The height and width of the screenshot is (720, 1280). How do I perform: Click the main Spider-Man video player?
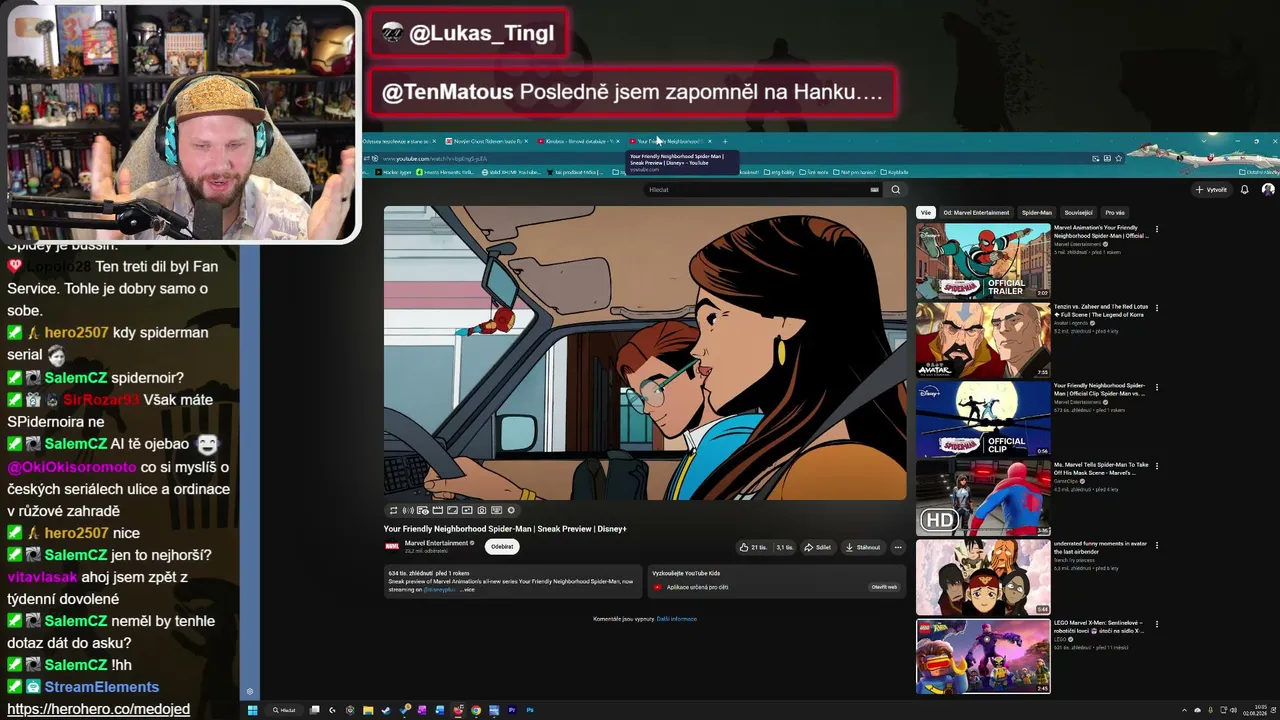click(x=645, y=353)
